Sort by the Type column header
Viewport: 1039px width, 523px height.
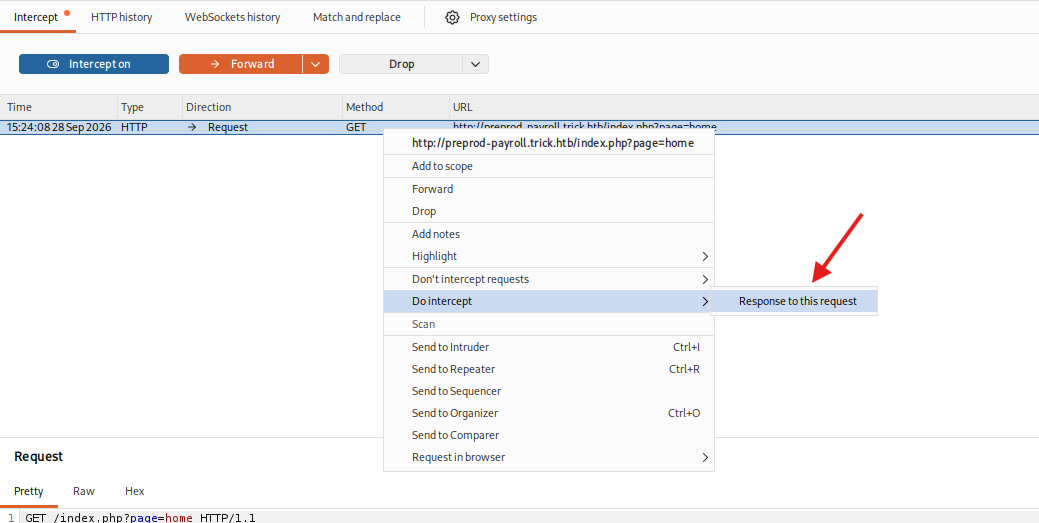click(150, 107)
